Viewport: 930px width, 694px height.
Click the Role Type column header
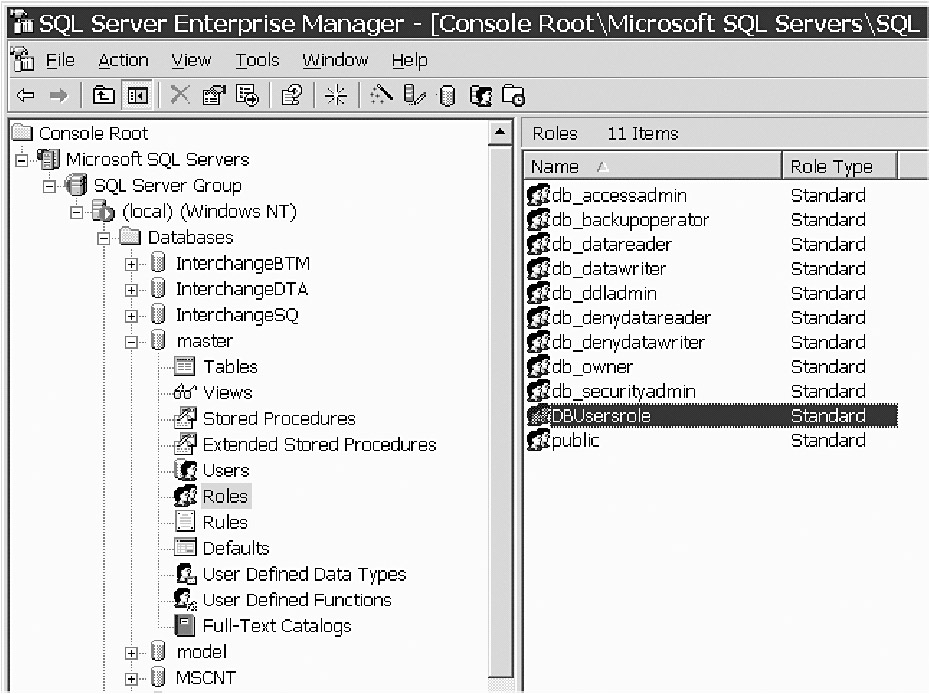838,167
